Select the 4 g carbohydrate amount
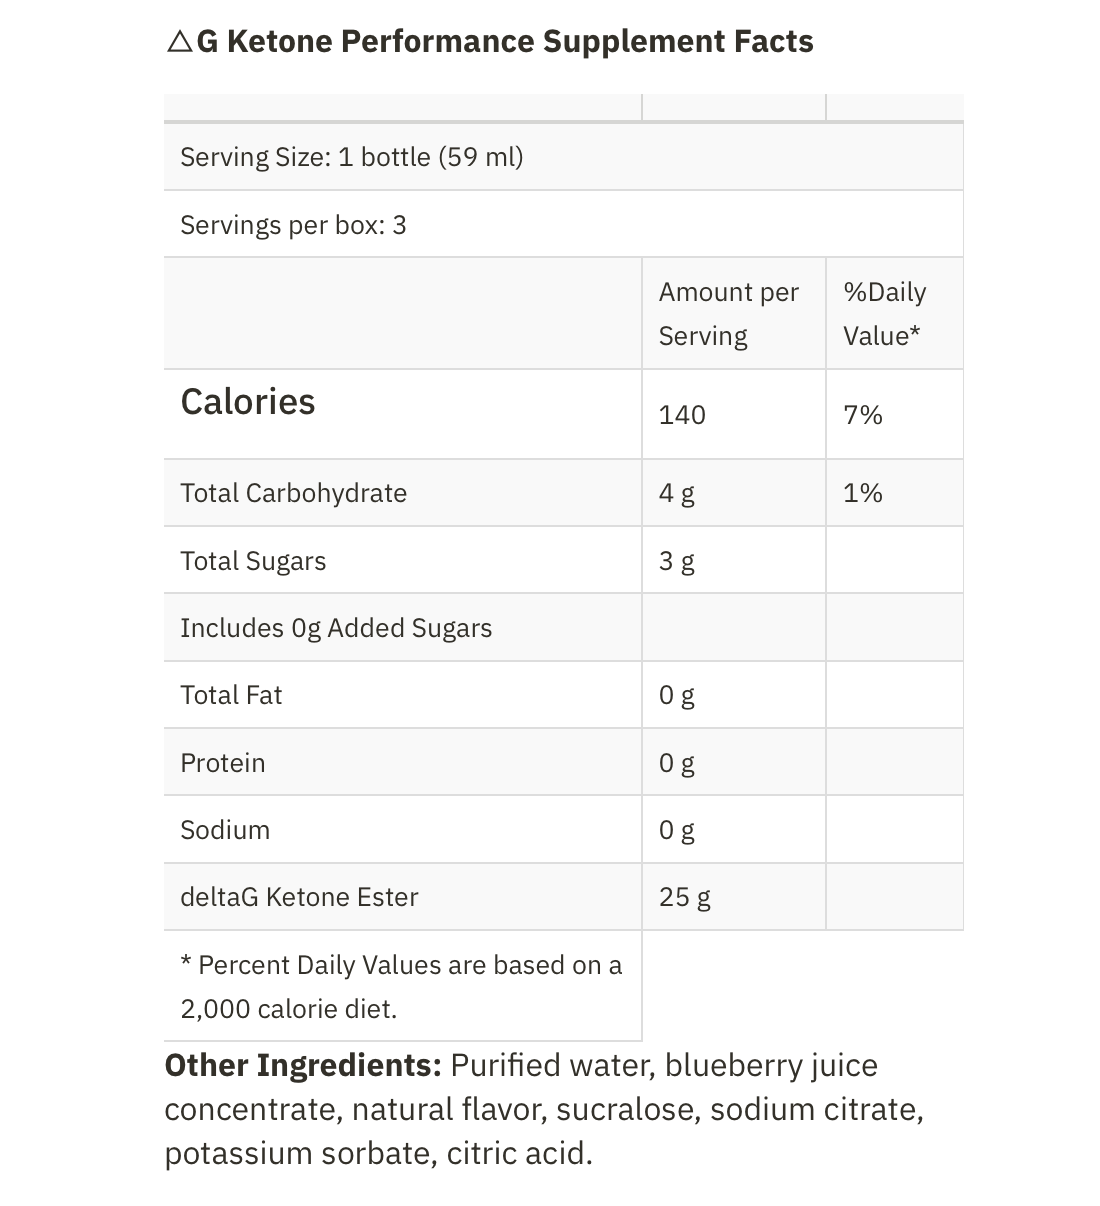This screenshot has height=1206, width=1100. point(676,493)
